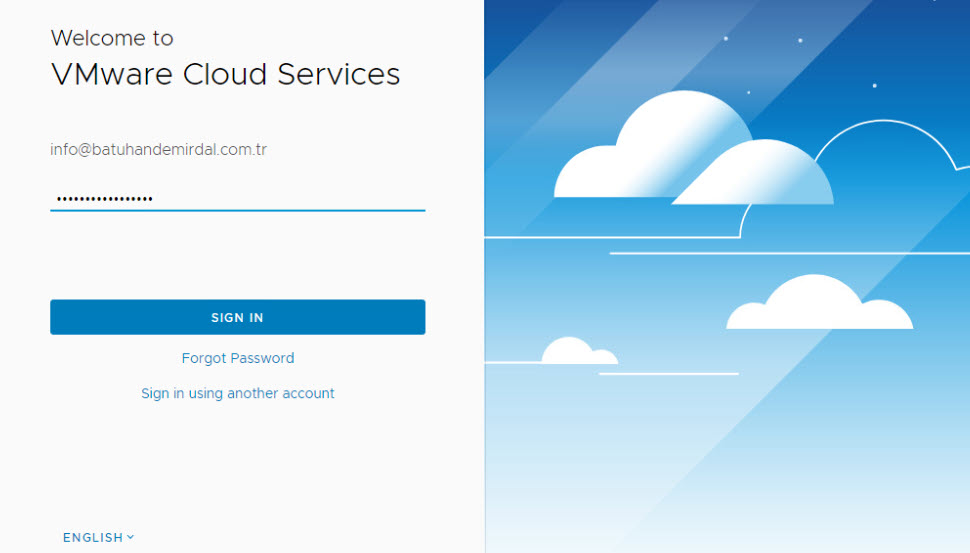Image resolution: width=970 pixels, height=553 pixels.
Task: Click the star dot below the outlined cloud's right
Action: (874, 86)
